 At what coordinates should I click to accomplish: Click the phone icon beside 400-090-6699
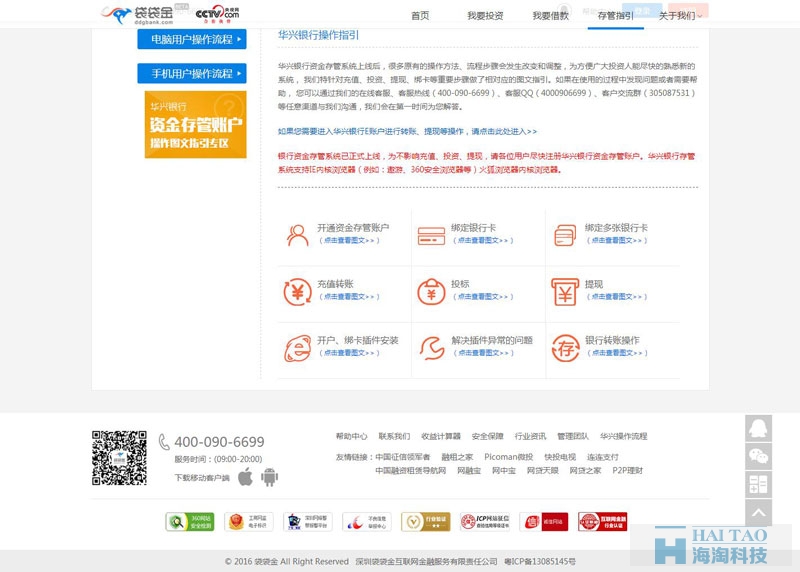tap(164, 442)
